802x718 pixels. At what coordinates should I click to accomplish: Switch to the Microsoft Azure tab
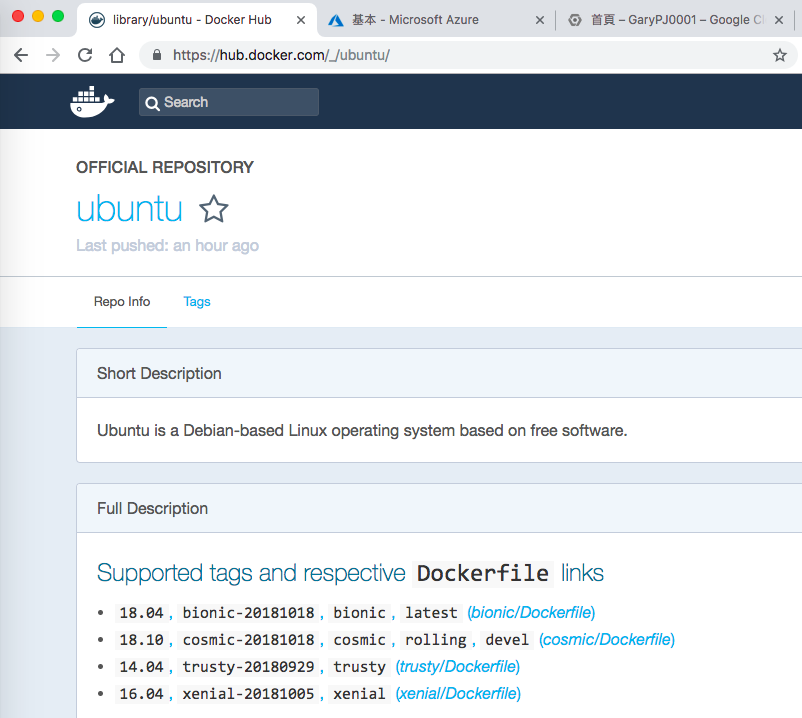coord(435,20)
